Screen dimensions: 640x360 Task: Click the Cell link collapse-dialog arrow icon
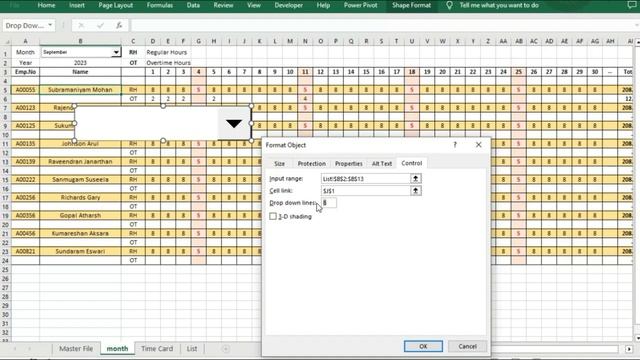pos(416,191)
